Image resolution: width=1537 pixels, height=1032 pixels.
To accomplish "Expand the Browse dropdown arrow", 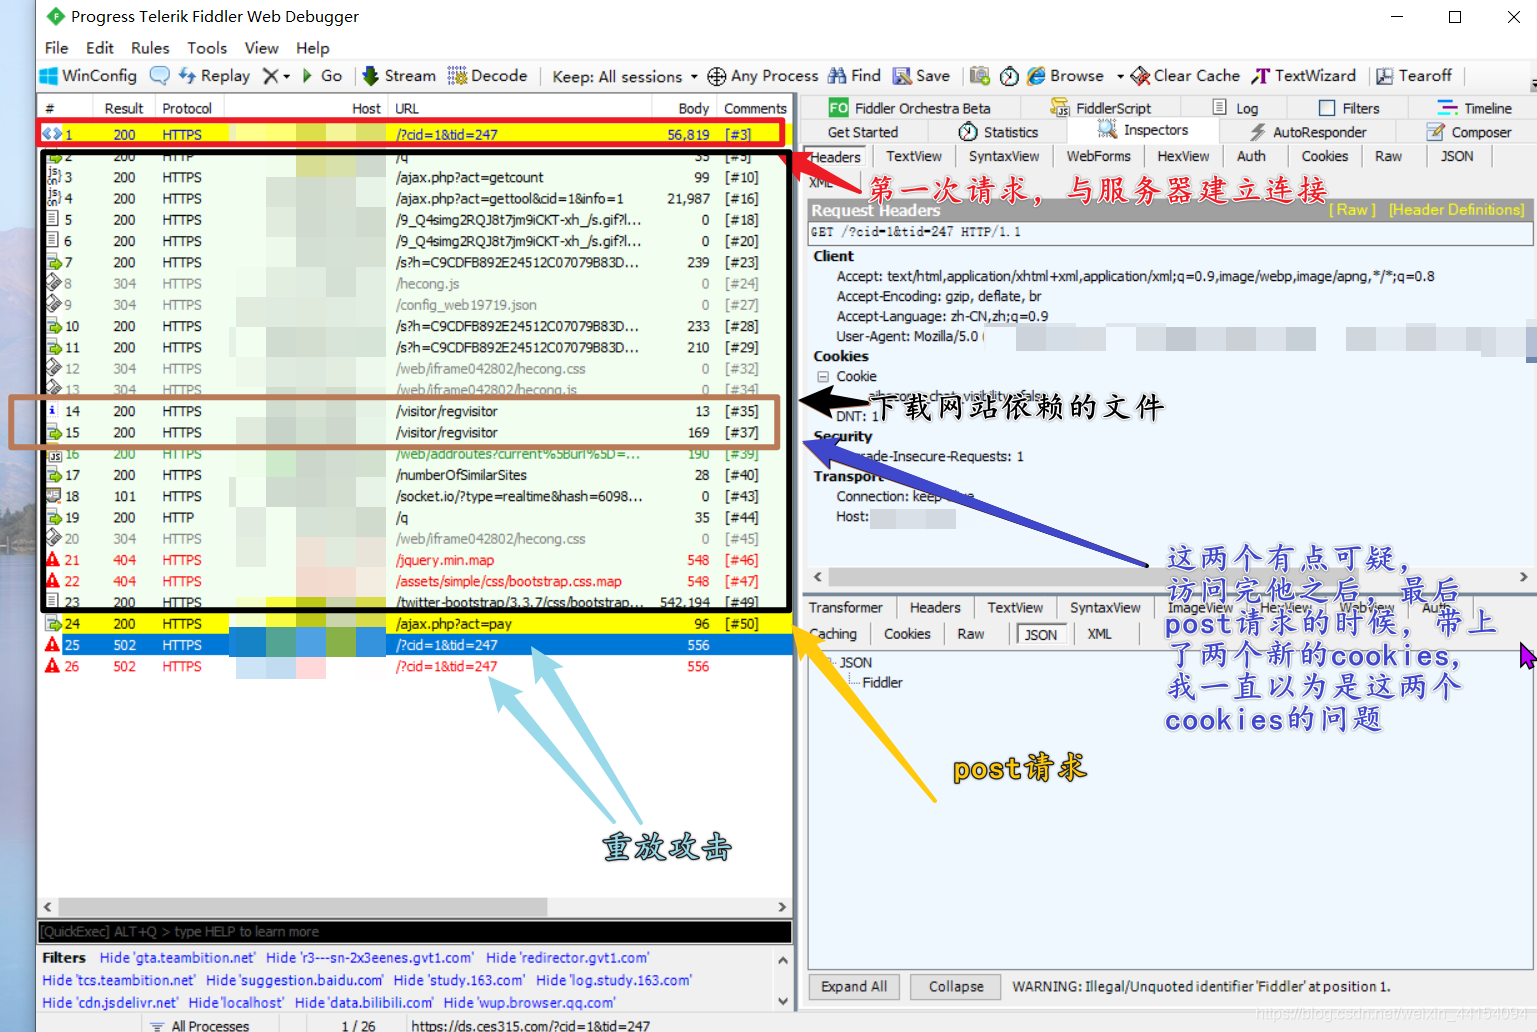I will pyautogui.click(x=1120, y=76).
